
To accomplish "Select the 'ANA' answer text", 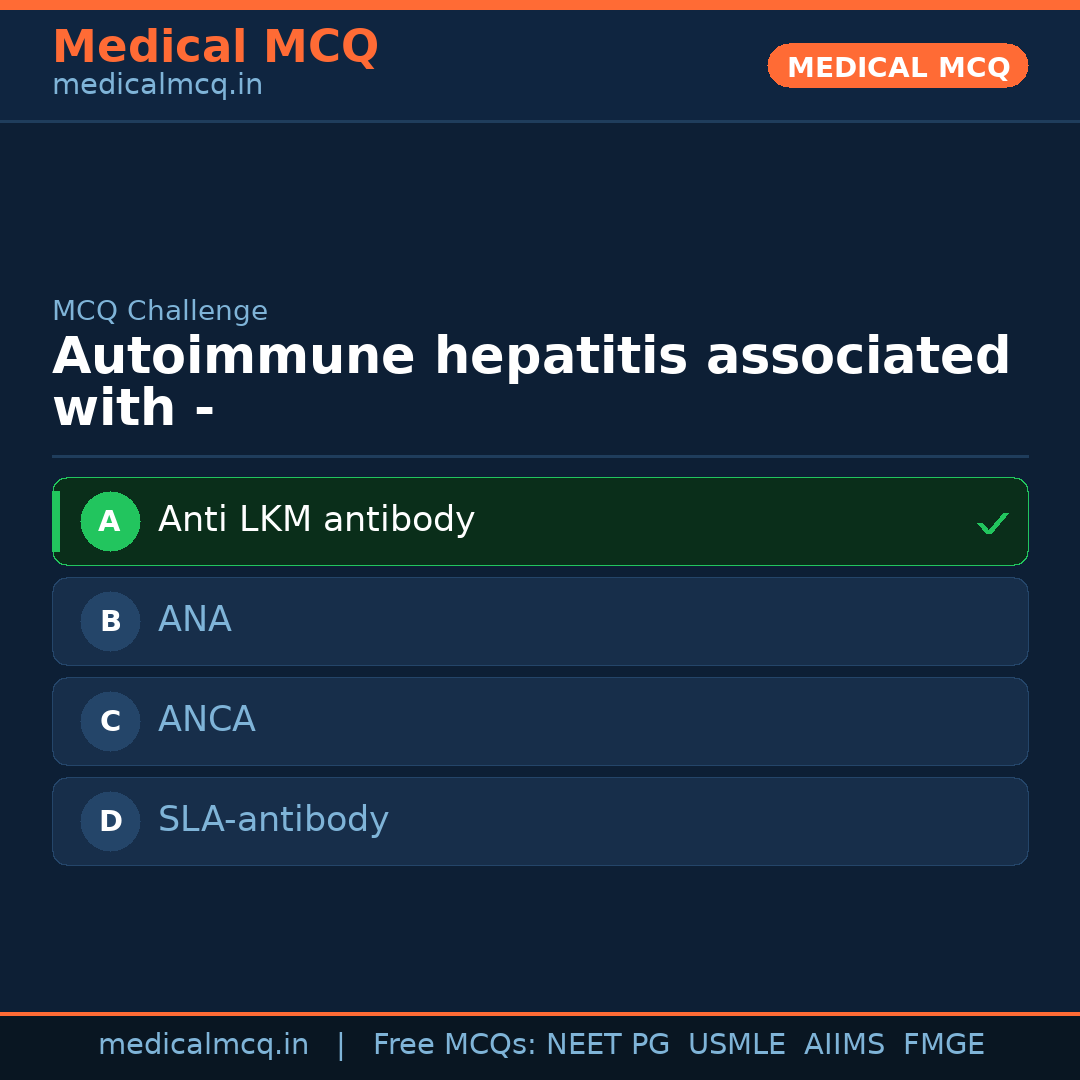I will click(195, 620).
